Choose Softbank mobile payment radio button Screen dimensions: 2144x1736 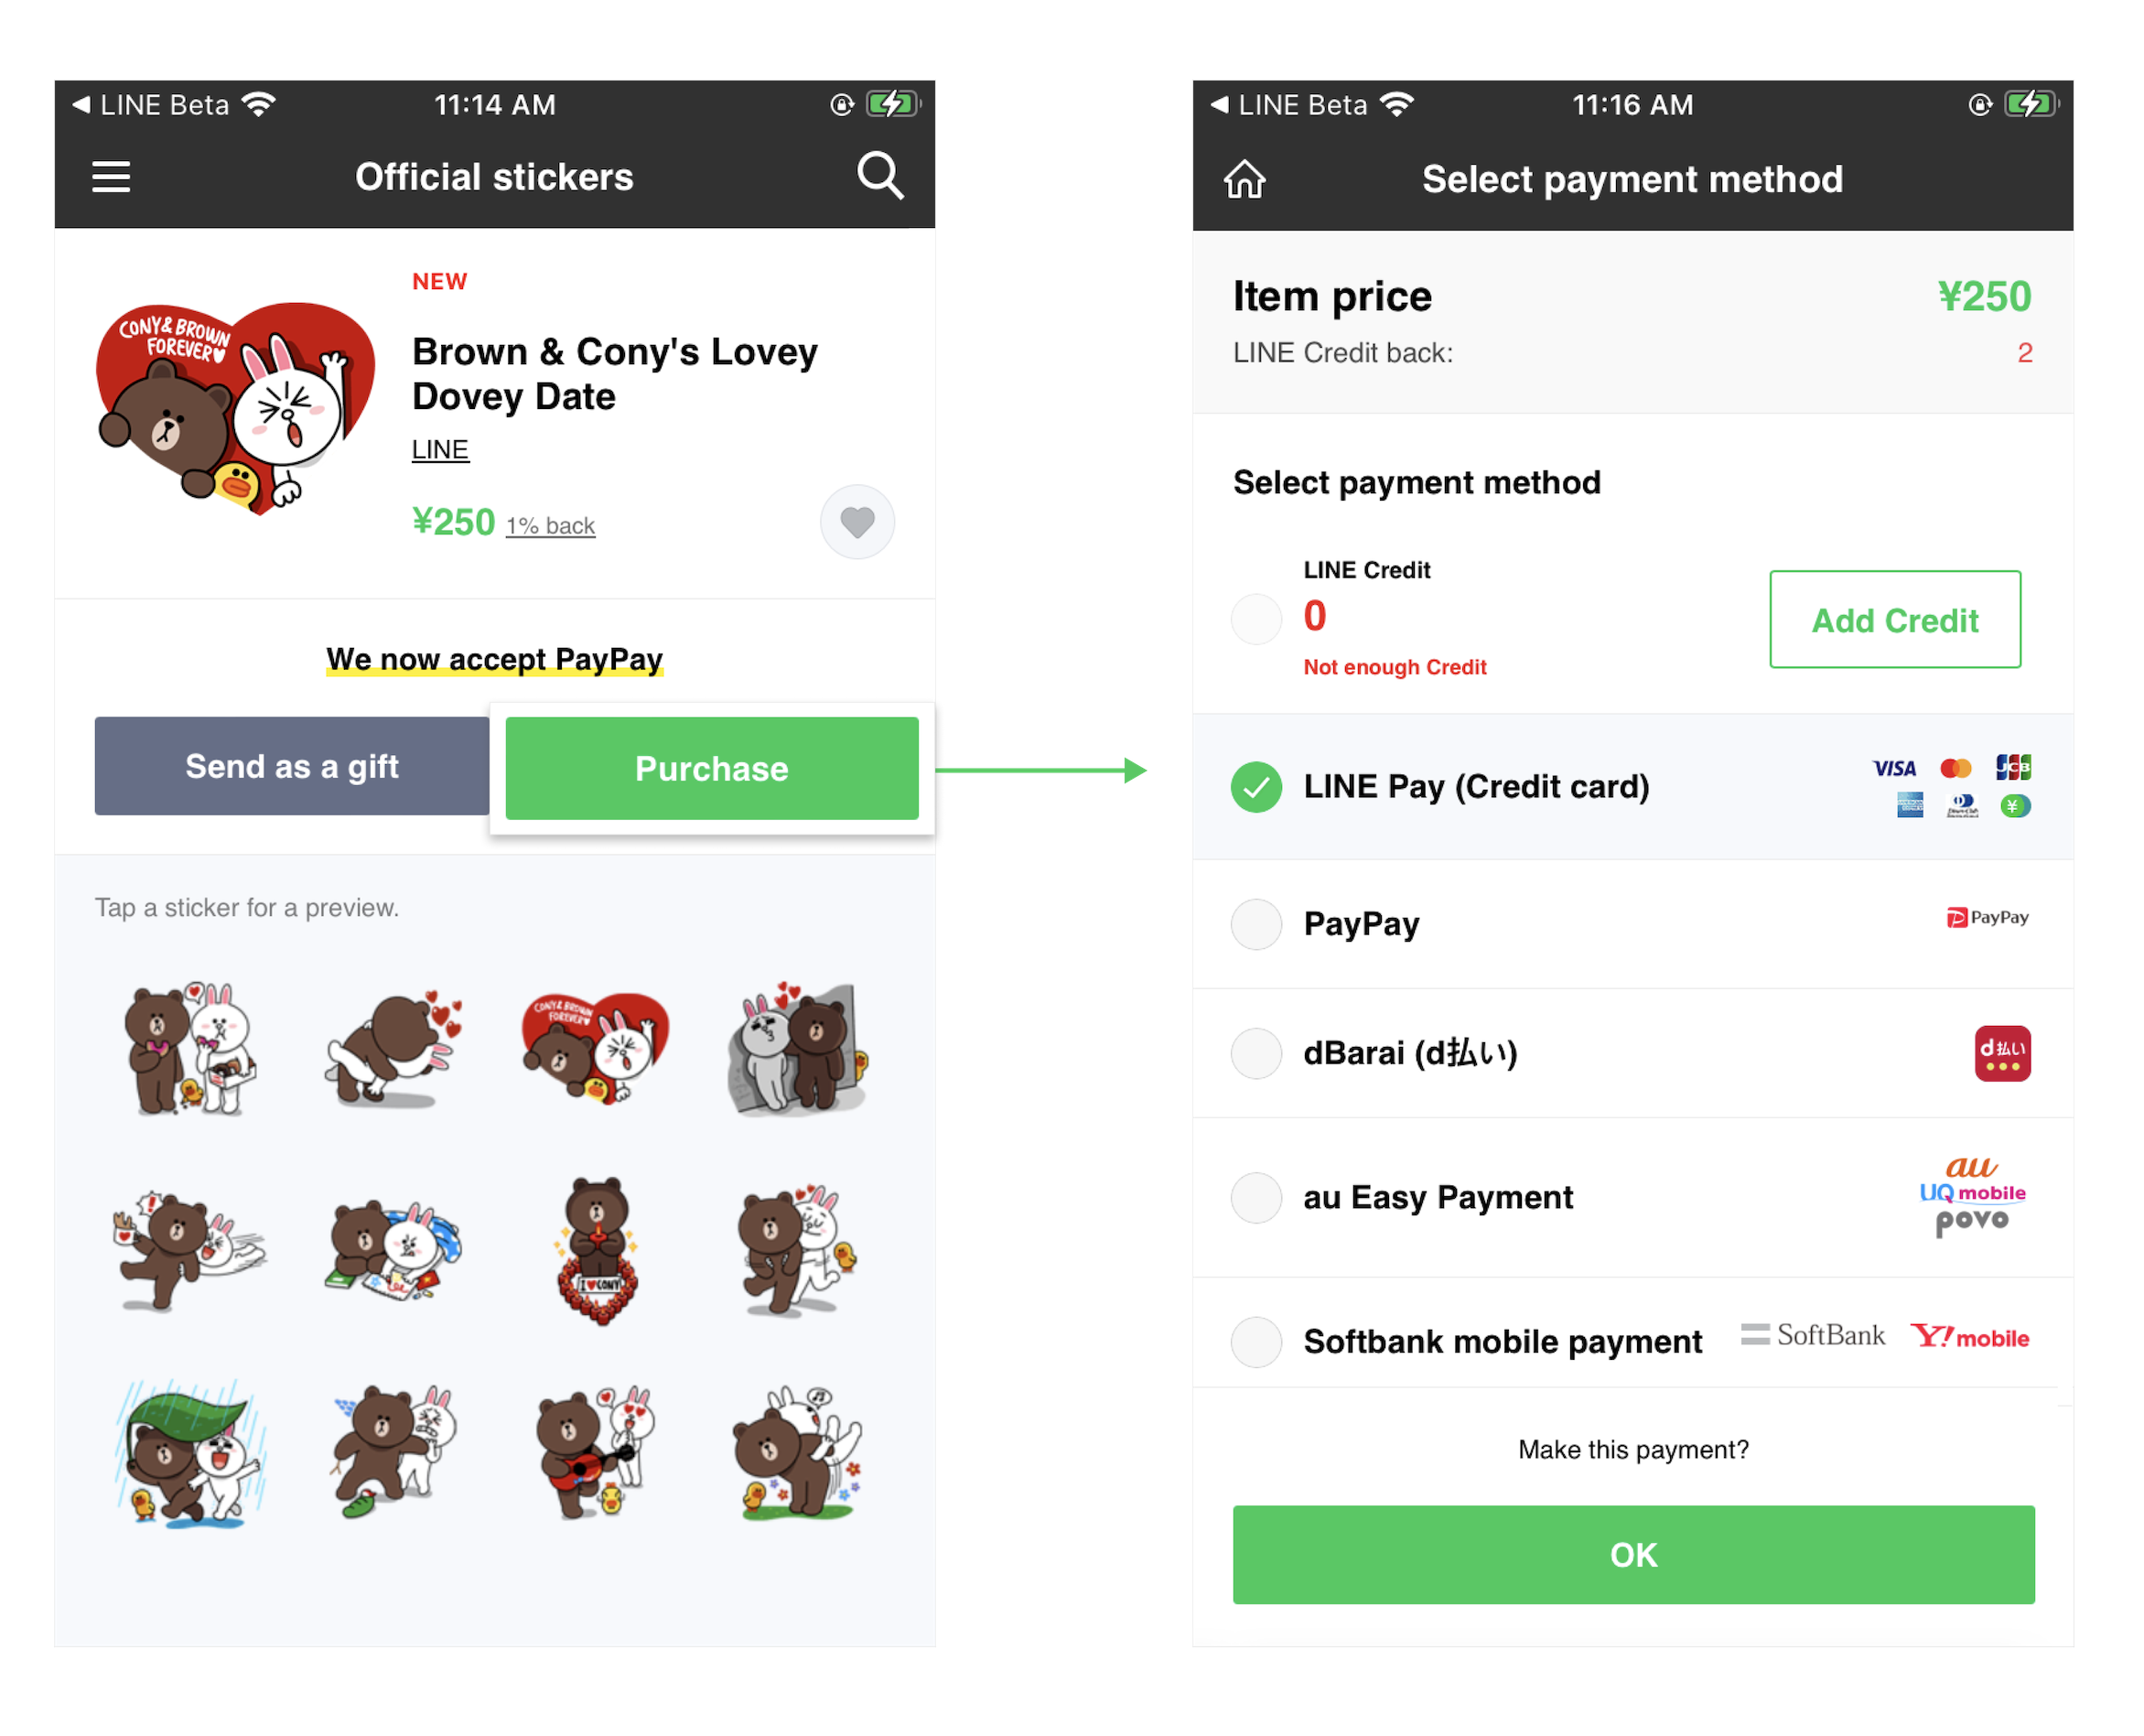pos(1256,1341)
